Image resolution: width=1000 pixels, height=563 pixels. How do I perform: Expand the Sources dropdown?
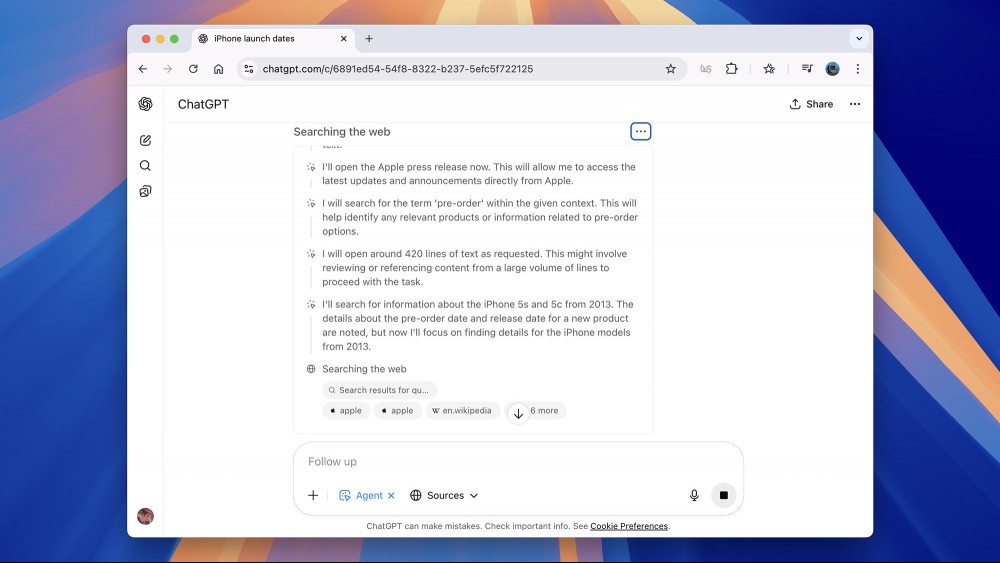point(444,495)
